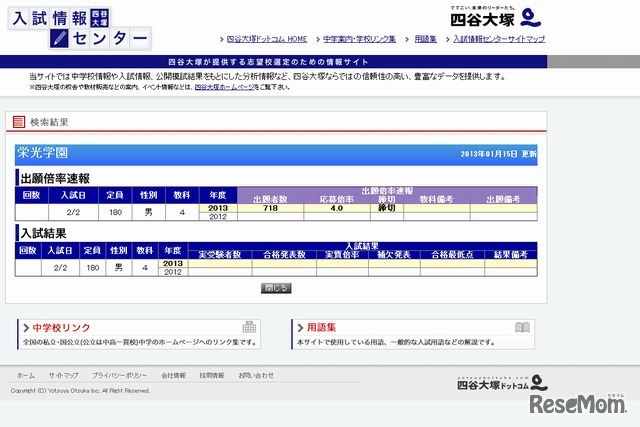Image resolution: width=640 pixels, height=427 pixels.
Task: Select the 入試結果 section heading
Action: click(x=43, y=234)
